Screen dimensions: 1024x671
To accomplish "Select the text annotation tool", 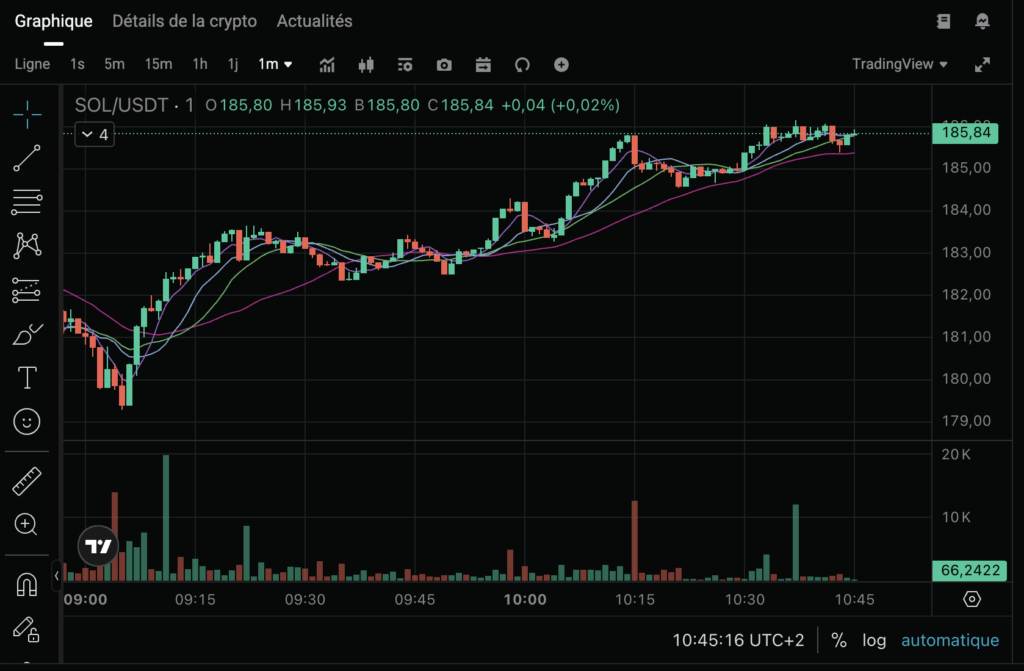I will click(x=27, y=377).
